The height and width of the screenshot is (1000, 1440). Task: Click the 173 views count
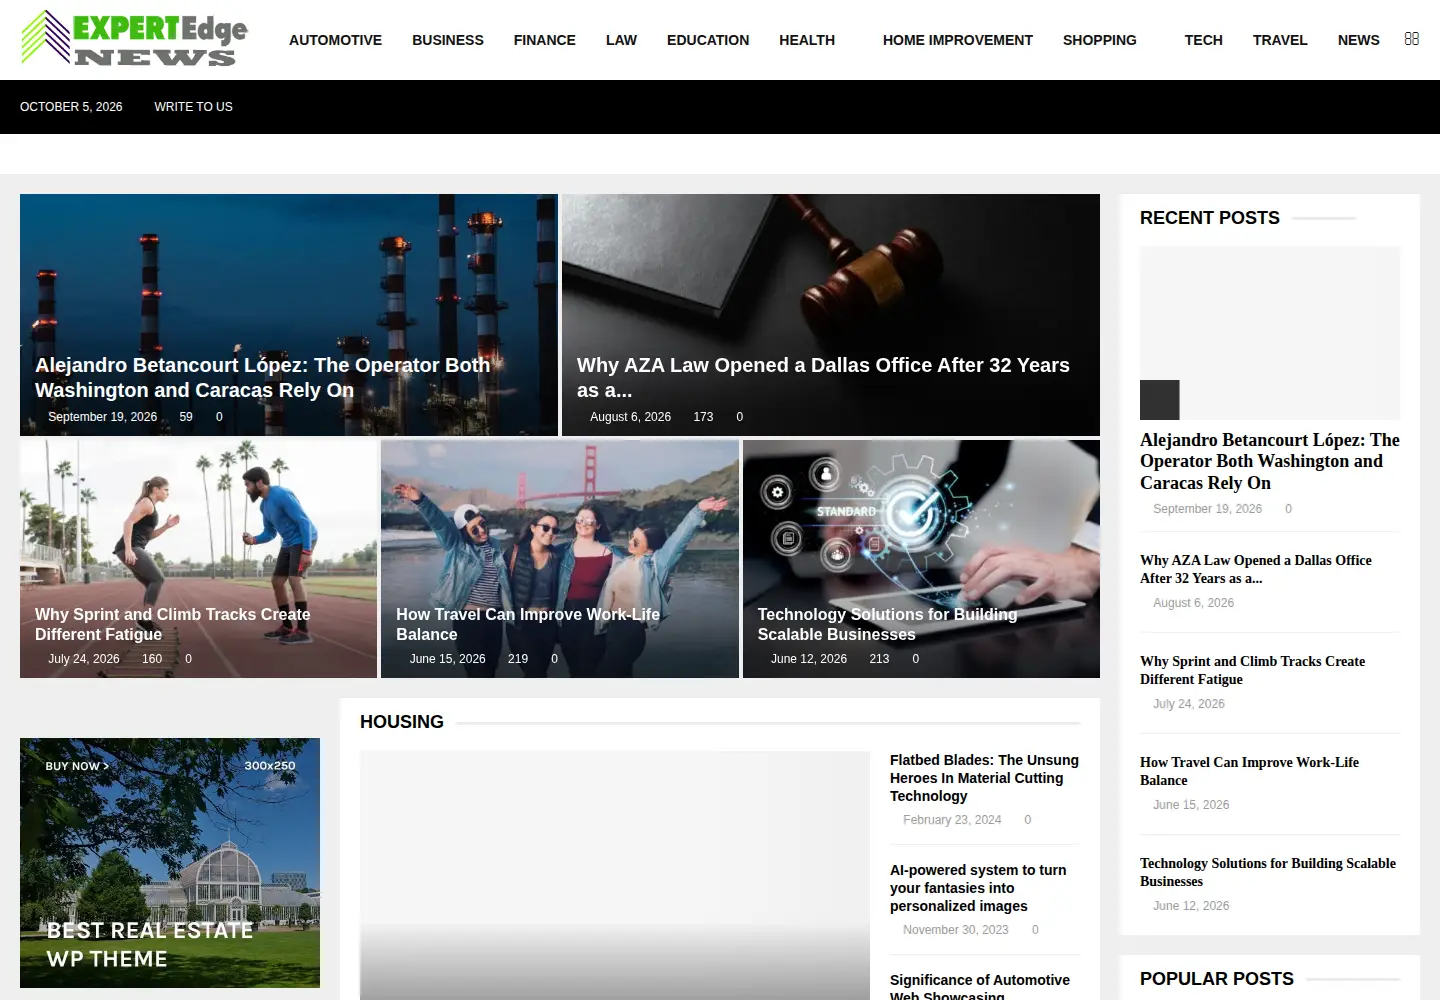(703, 417)
